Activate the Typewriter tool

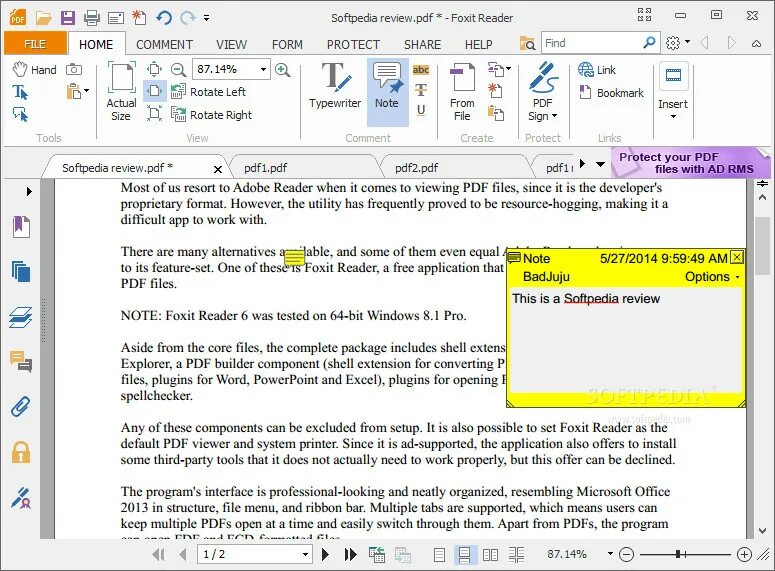coord(335,86)
